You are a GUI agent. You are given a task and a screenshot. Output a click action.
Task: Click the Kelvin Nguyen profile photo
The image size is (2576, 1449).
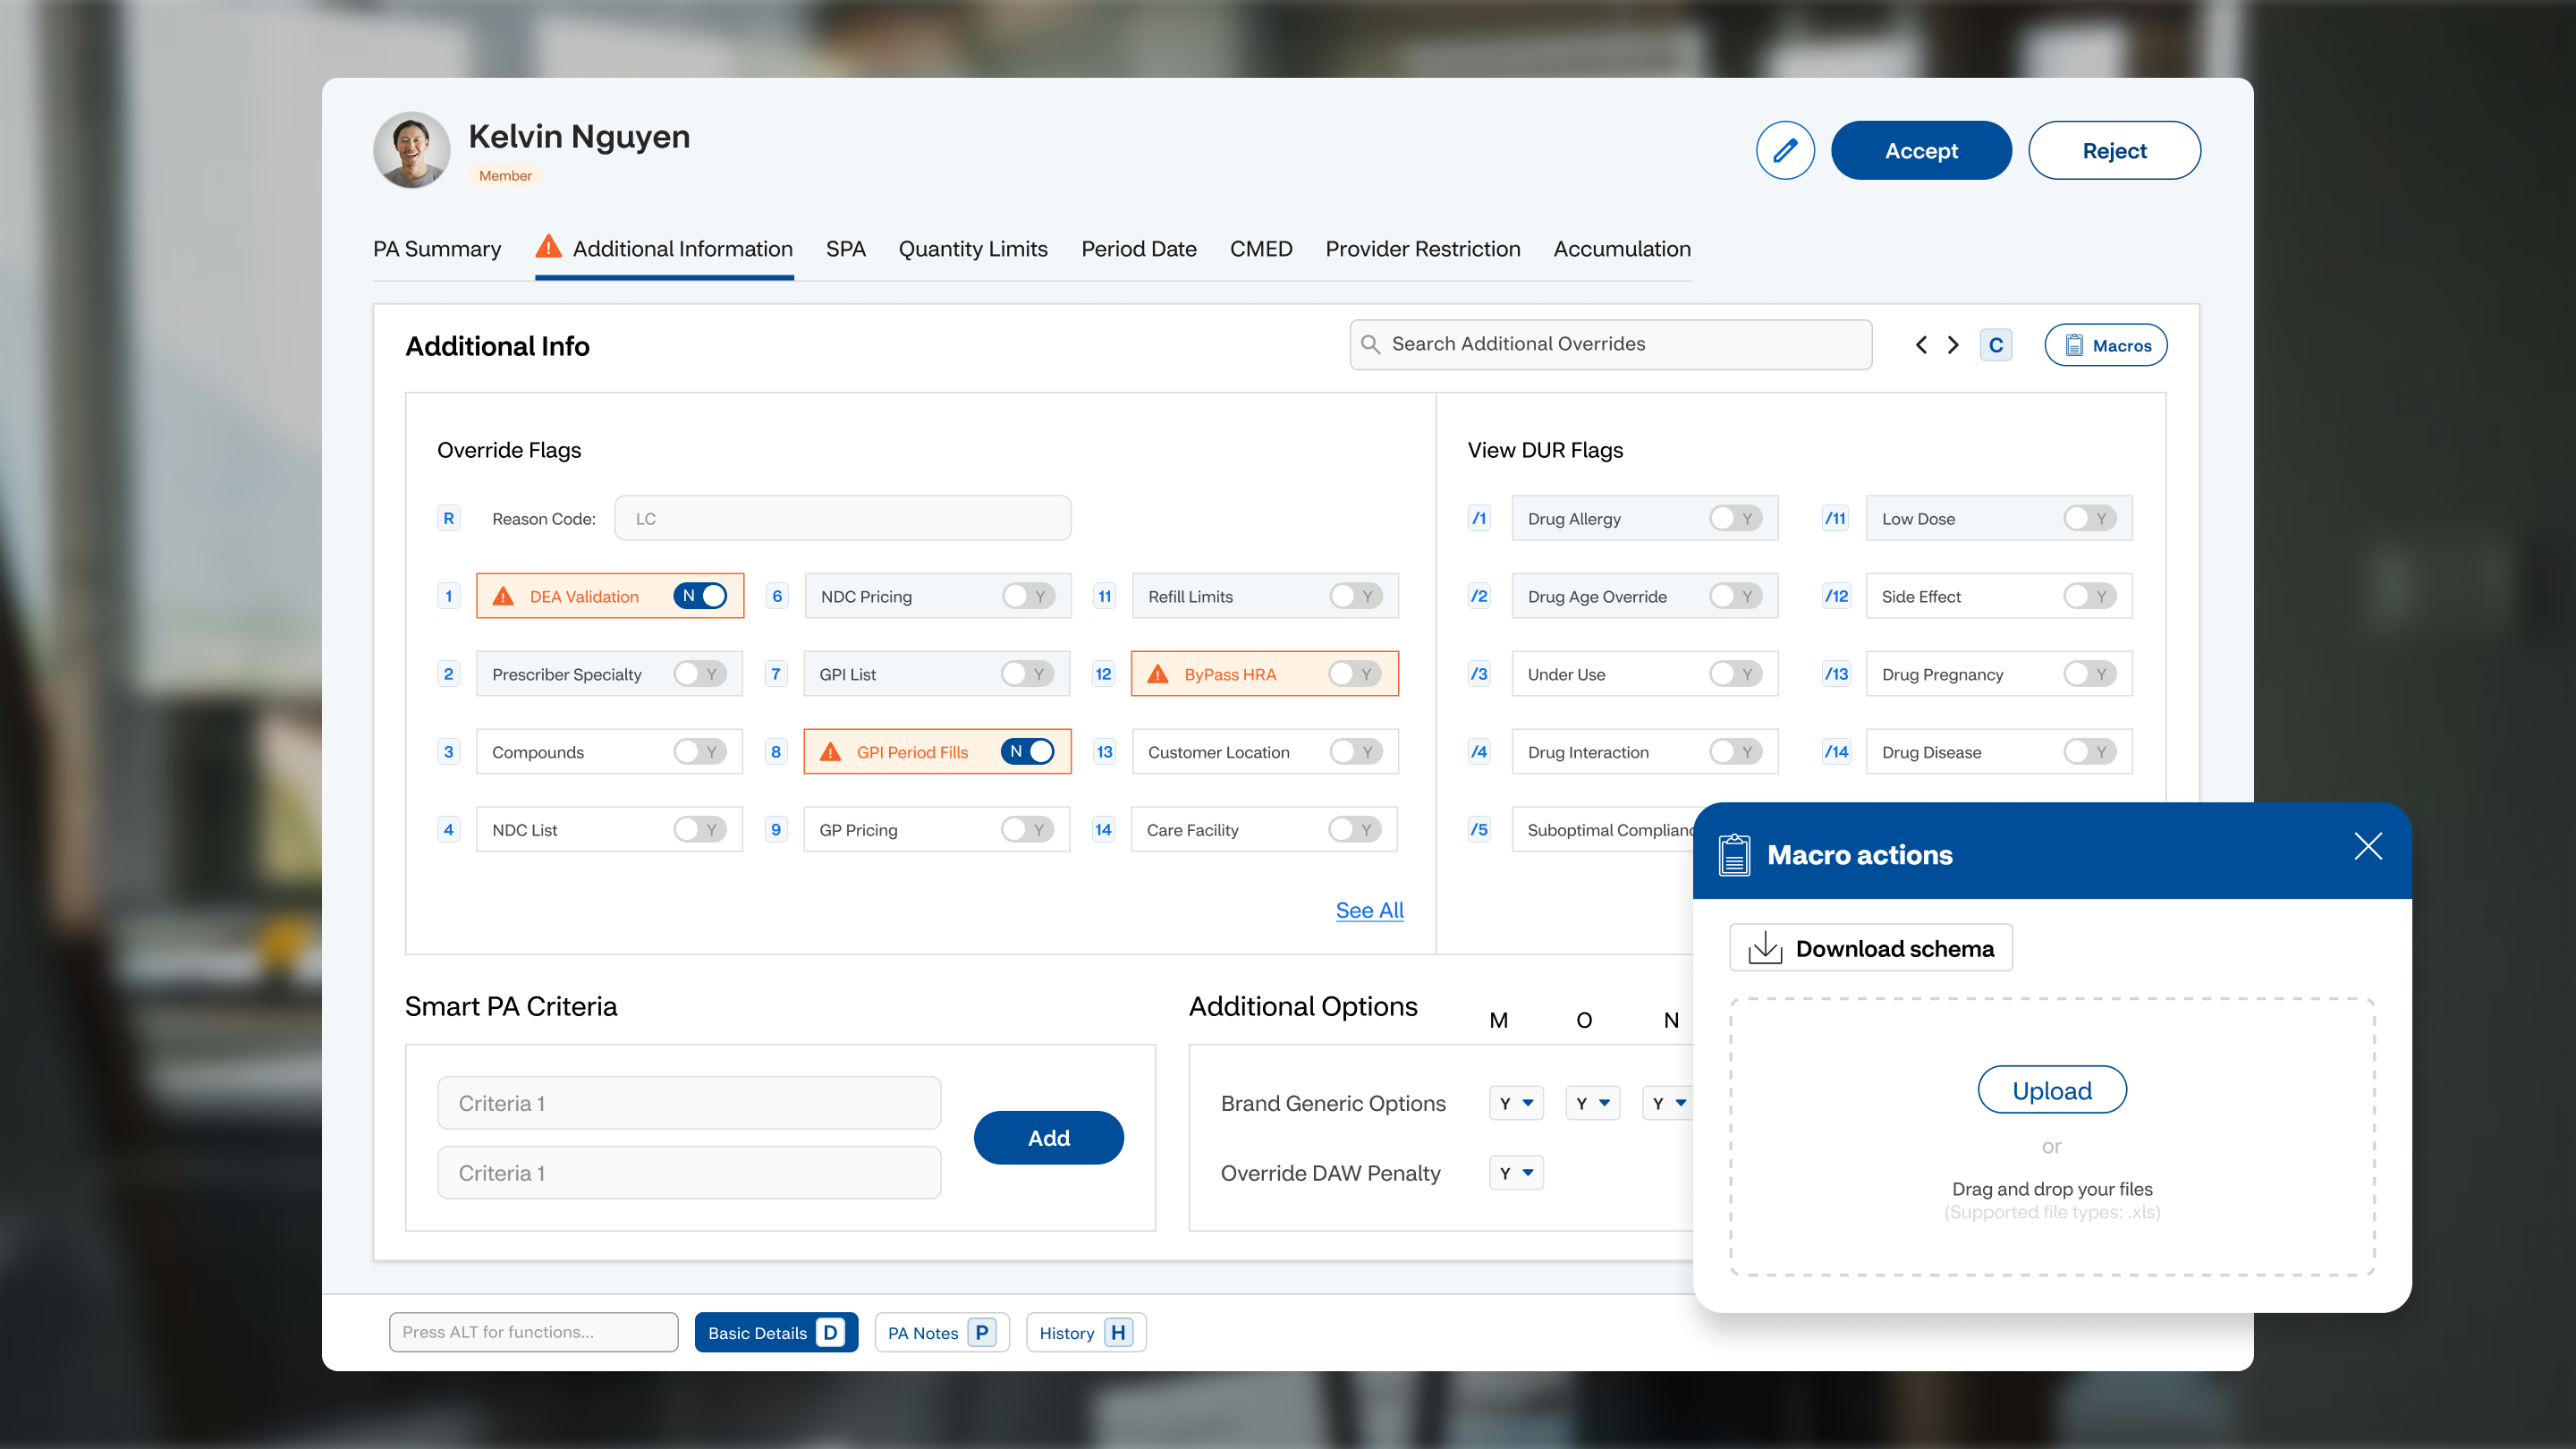tap(411, 150)
